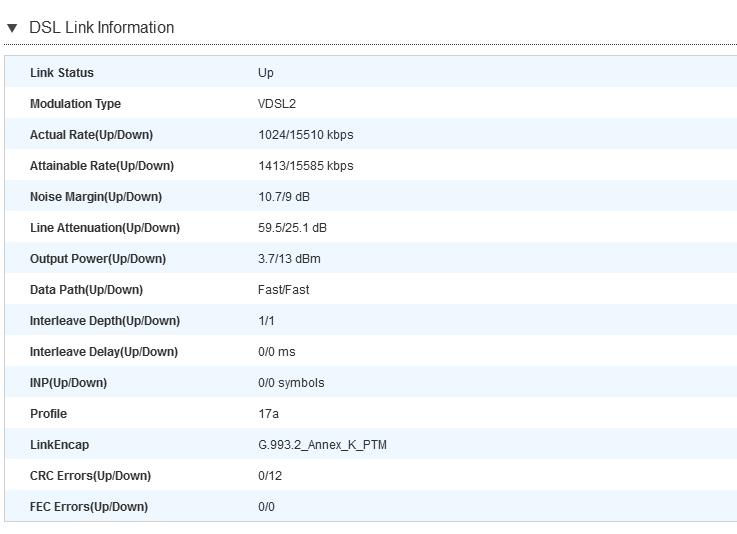
Task: Select the G.993.2_Annex_K_PTM LinkEncap value
Action: (x=322, y=445)
